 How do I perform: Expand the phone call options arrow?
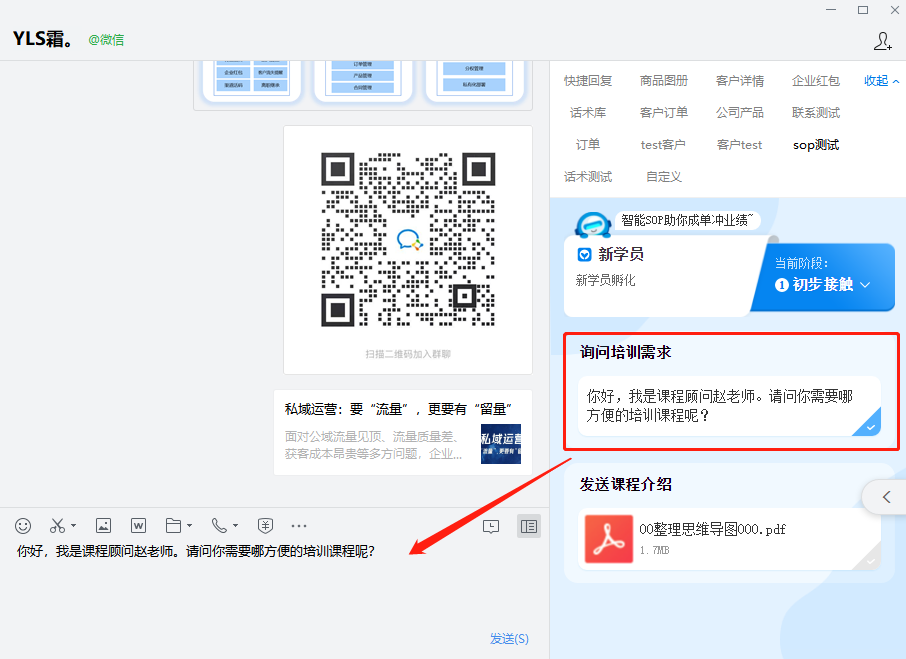click(x=235, y=526)
